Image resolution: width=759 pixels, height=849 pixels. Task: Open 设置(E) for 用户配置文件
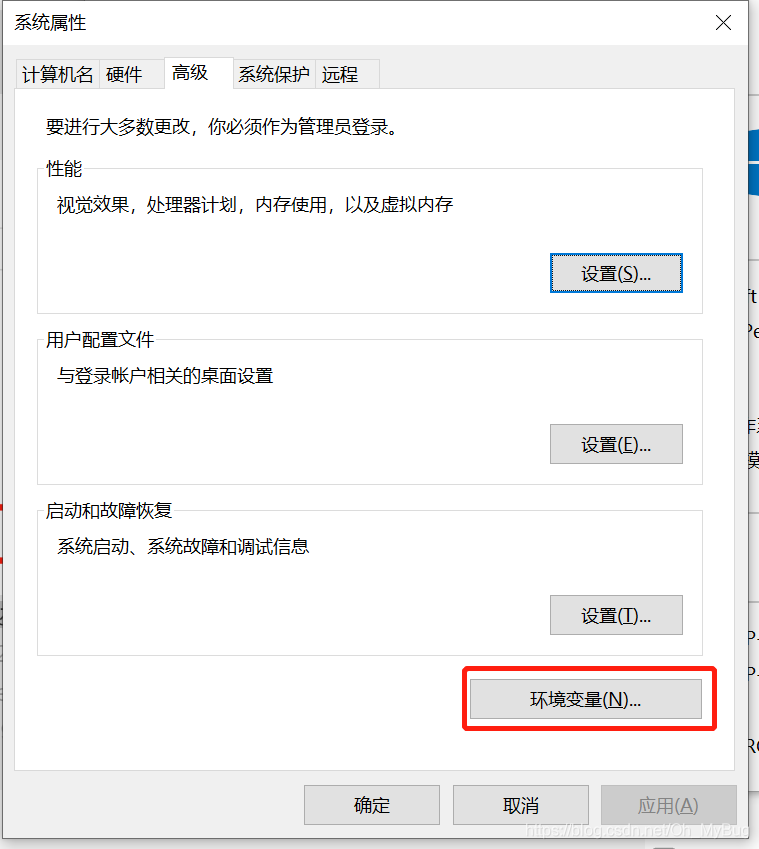[616, 444]
